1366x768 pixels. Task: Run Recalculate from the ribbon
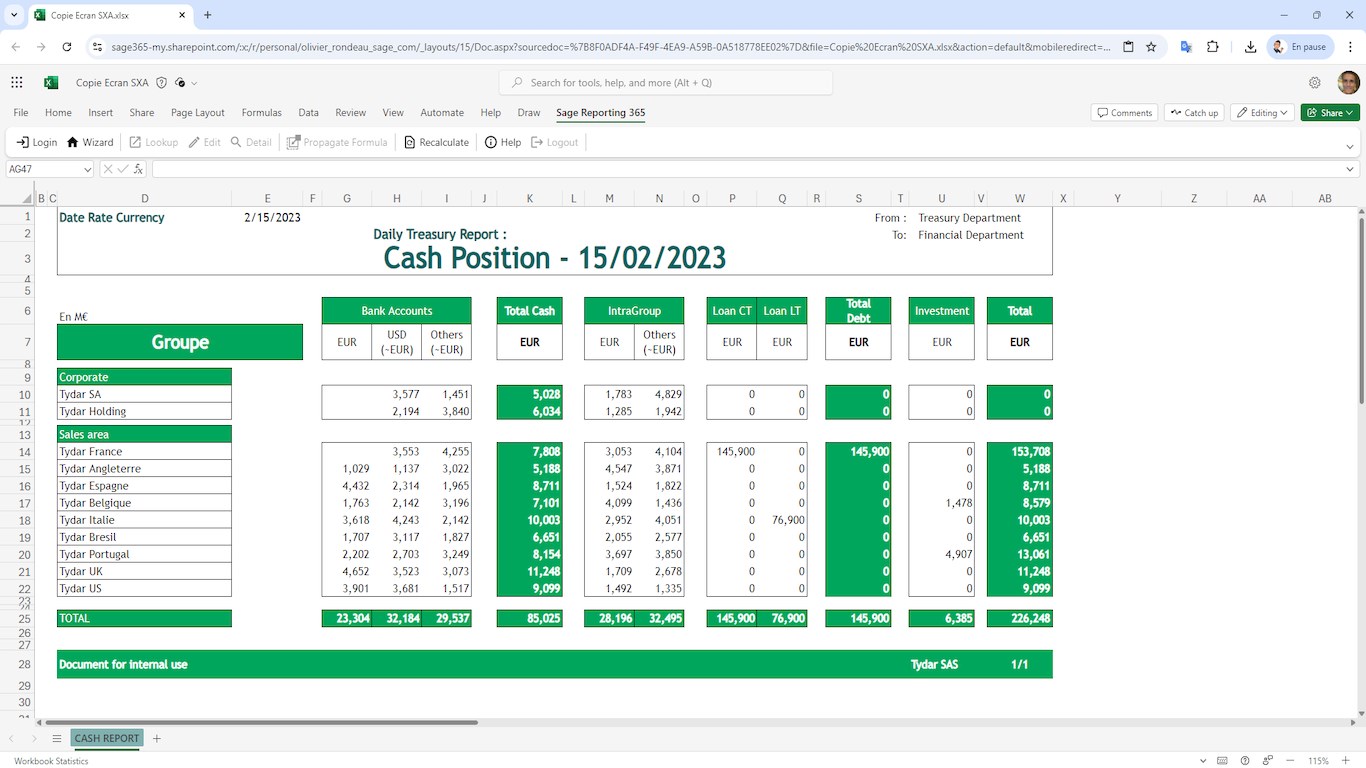click(x=436, y=142)
